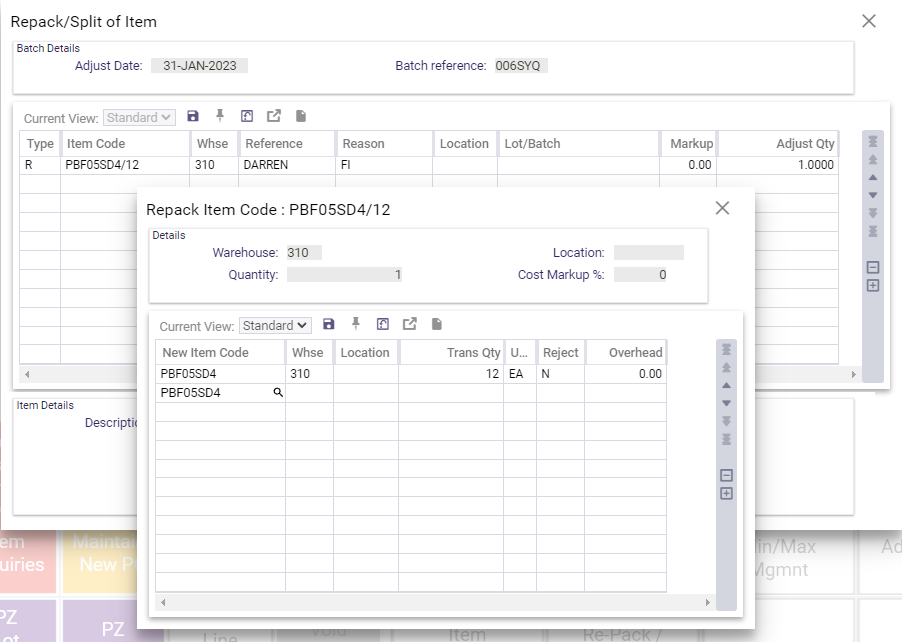Click the Overhead column header
The height and width of the screenshot is (642, 902).
626,352
